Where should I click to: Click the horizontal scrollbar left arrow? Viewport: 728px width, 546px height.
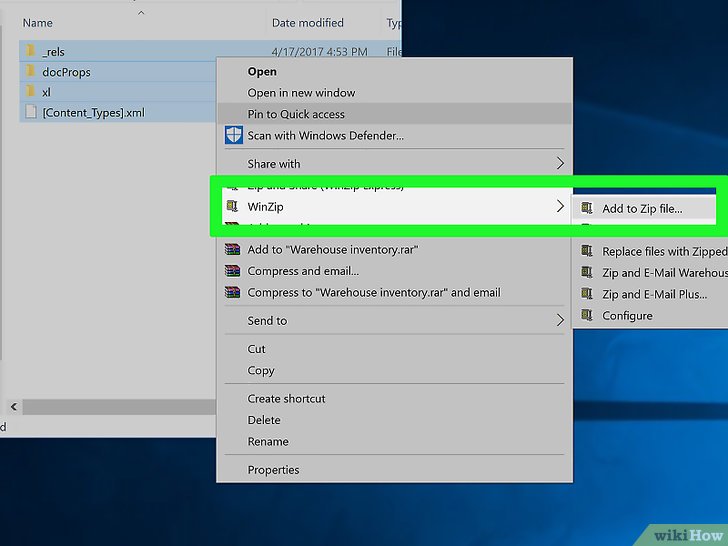click(13, 407)
